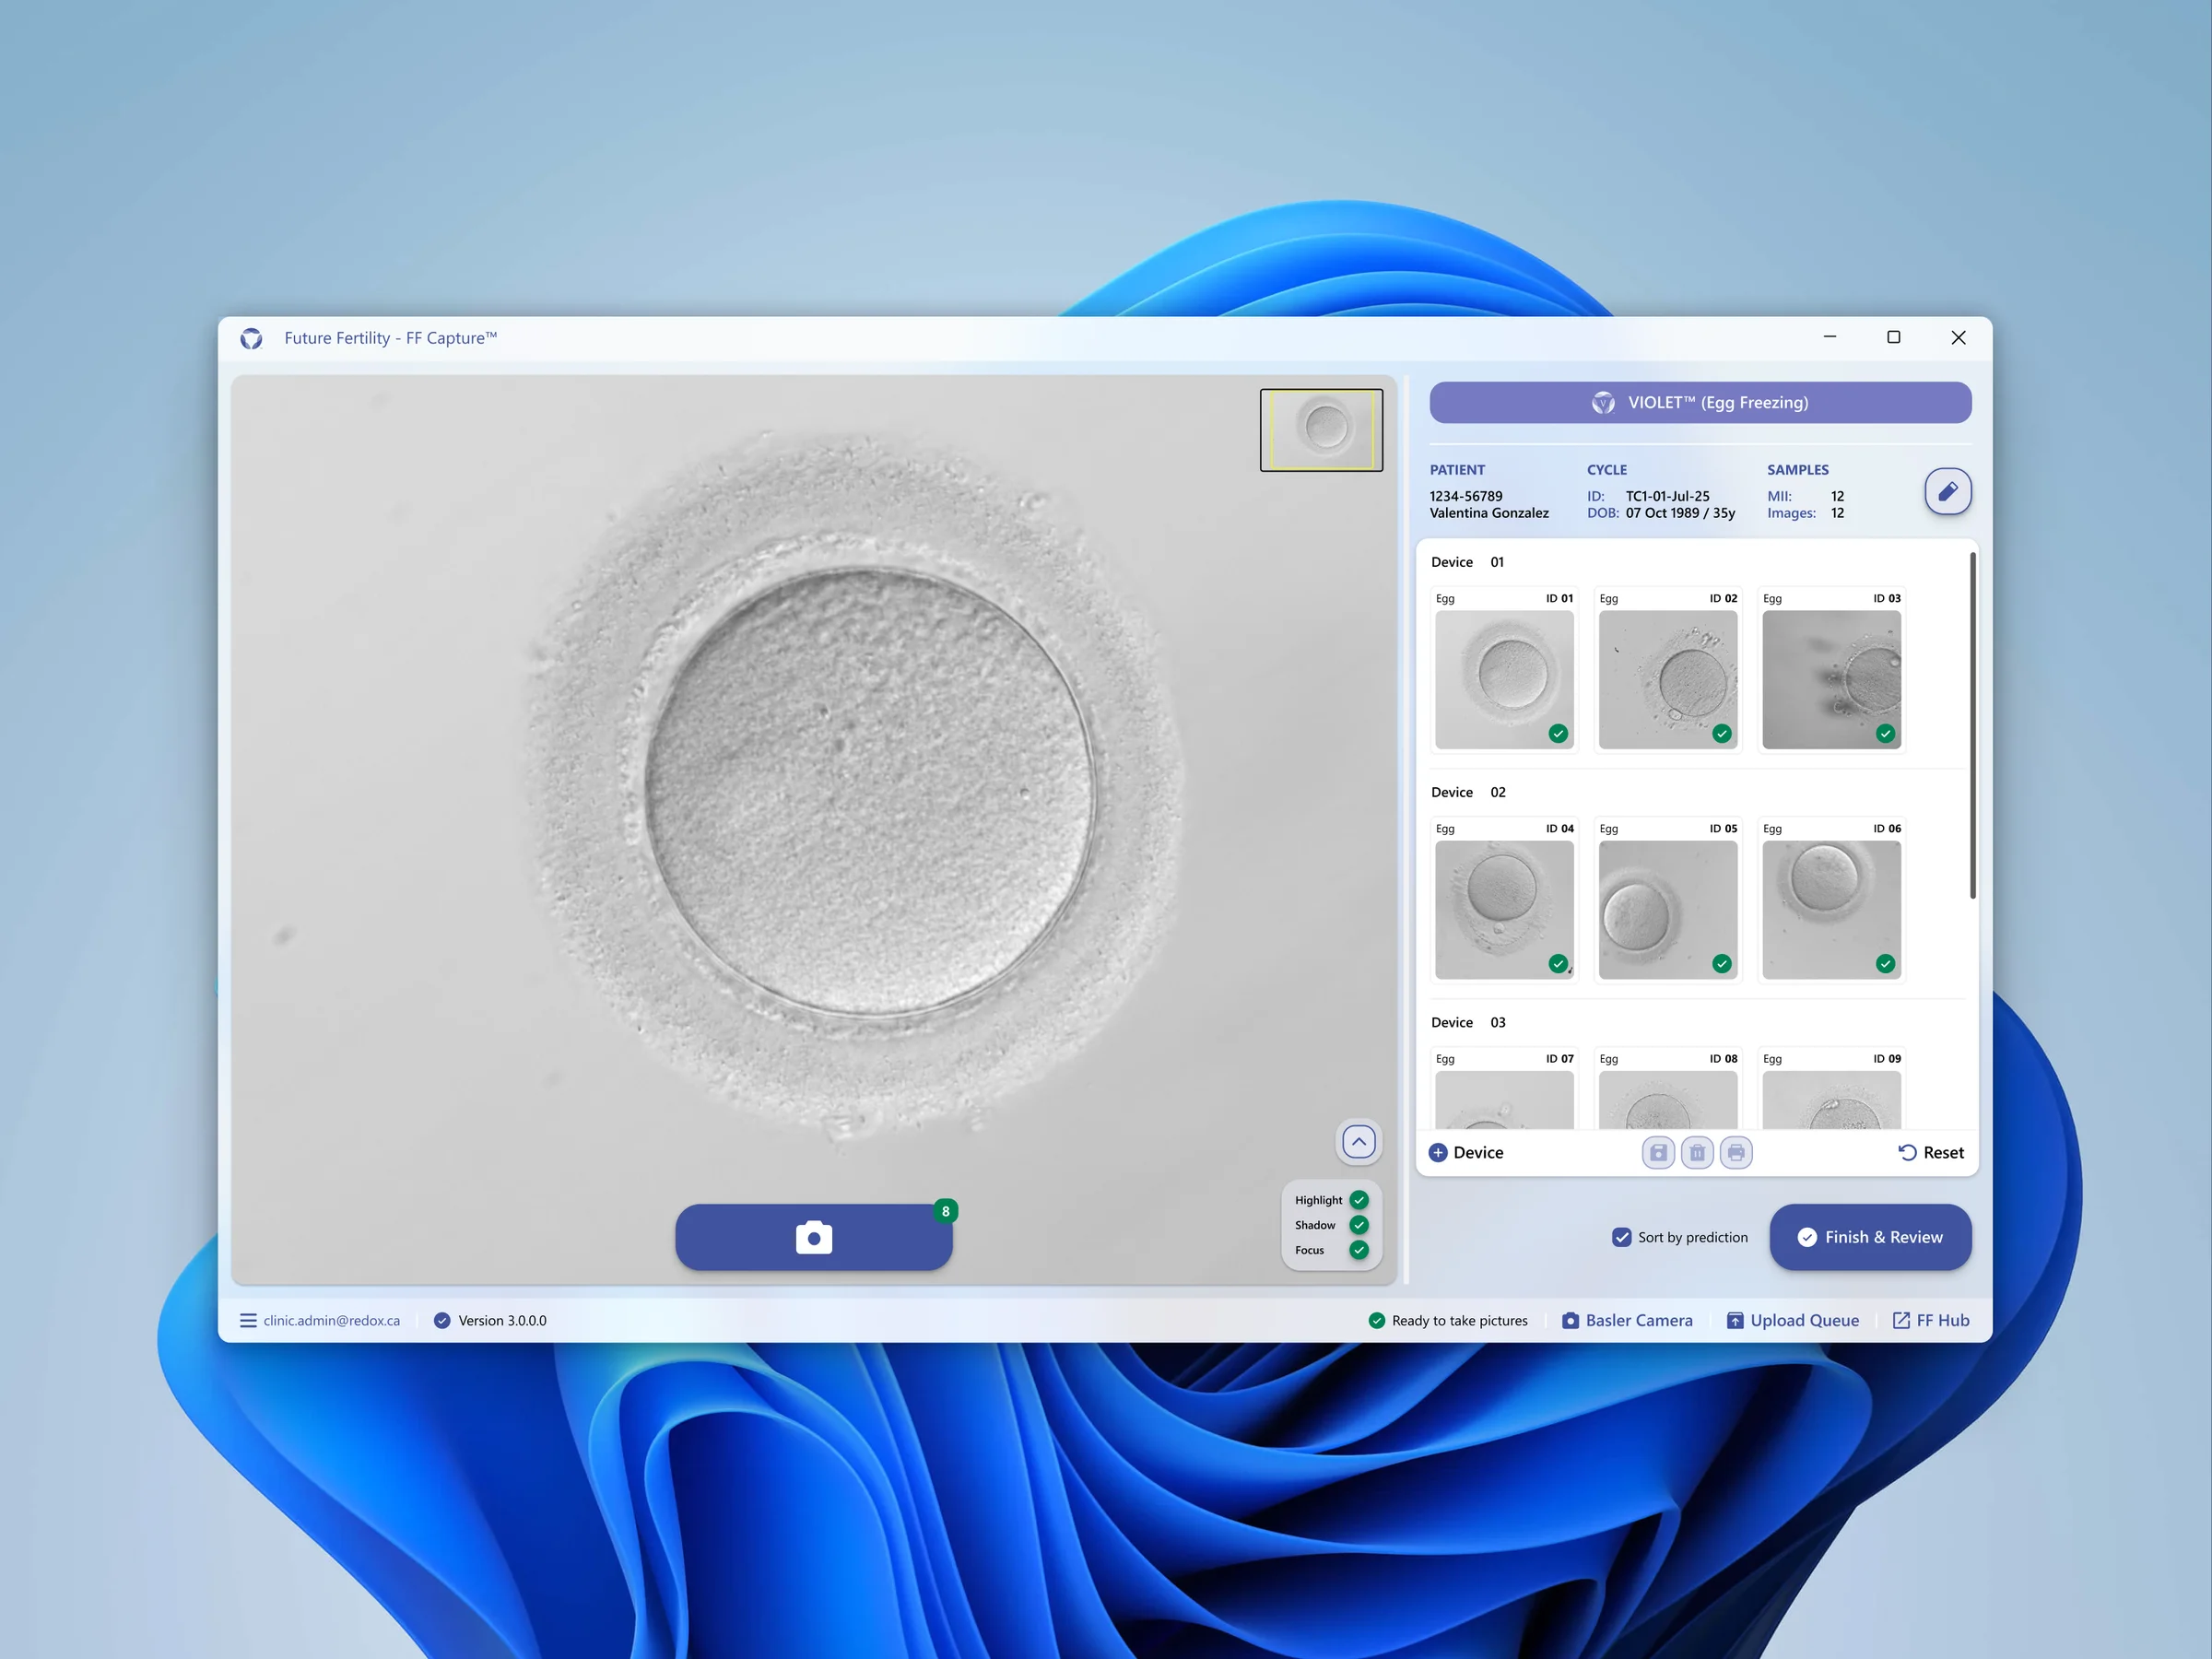Click green check badge on egg ID 05
This screenshot has height=1659, width=2212.
[1721, 963]
